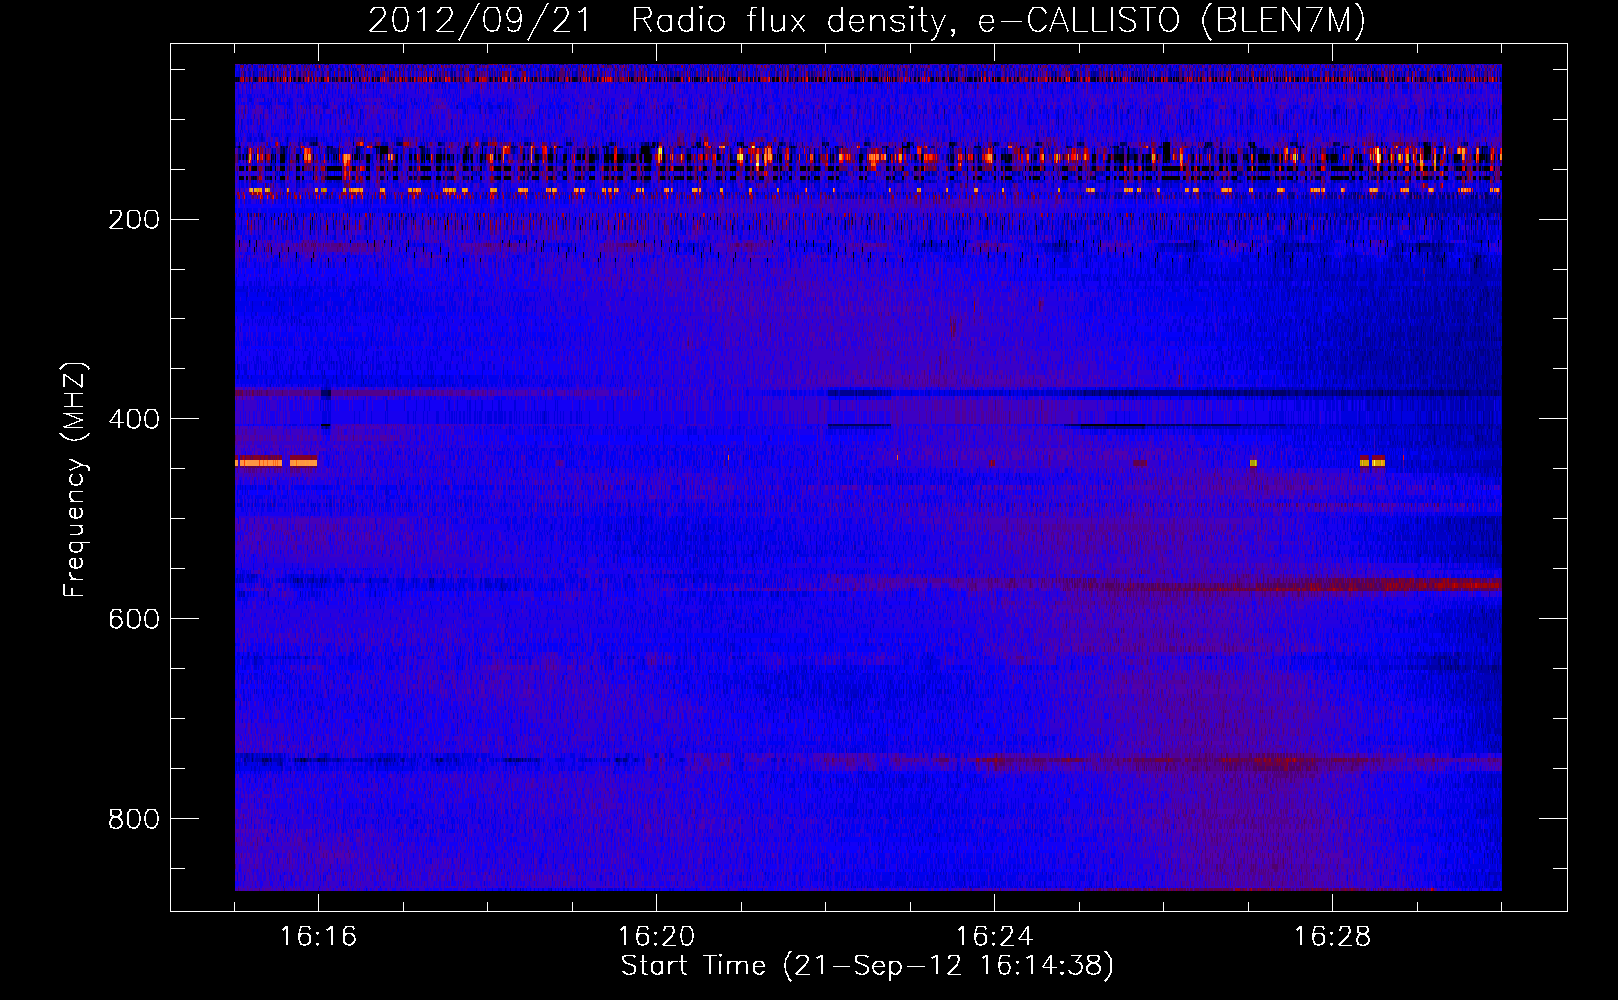Select the 800 frequency tick label

pos(134,819)
